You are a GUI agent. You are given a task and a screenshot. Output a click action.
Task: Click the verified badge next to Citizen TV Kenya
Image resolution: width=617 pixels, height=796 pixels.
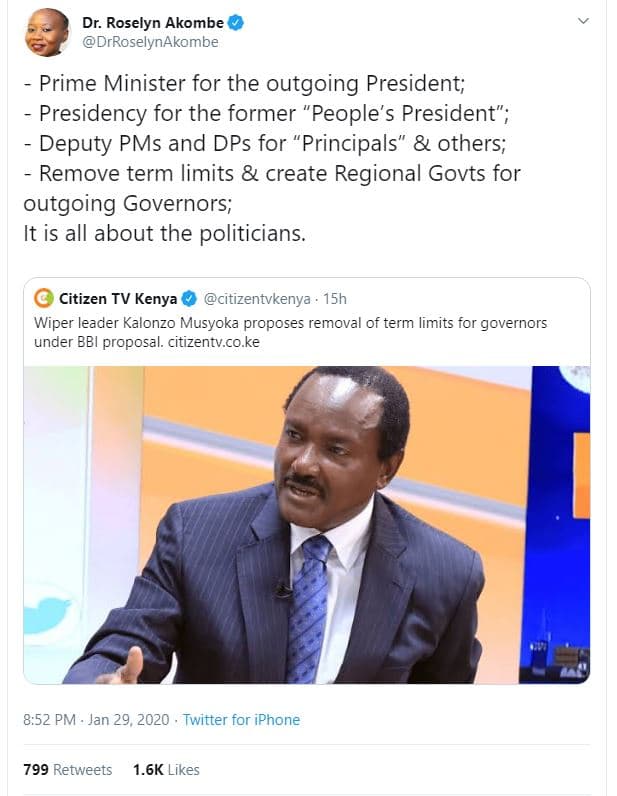(189, 298)
